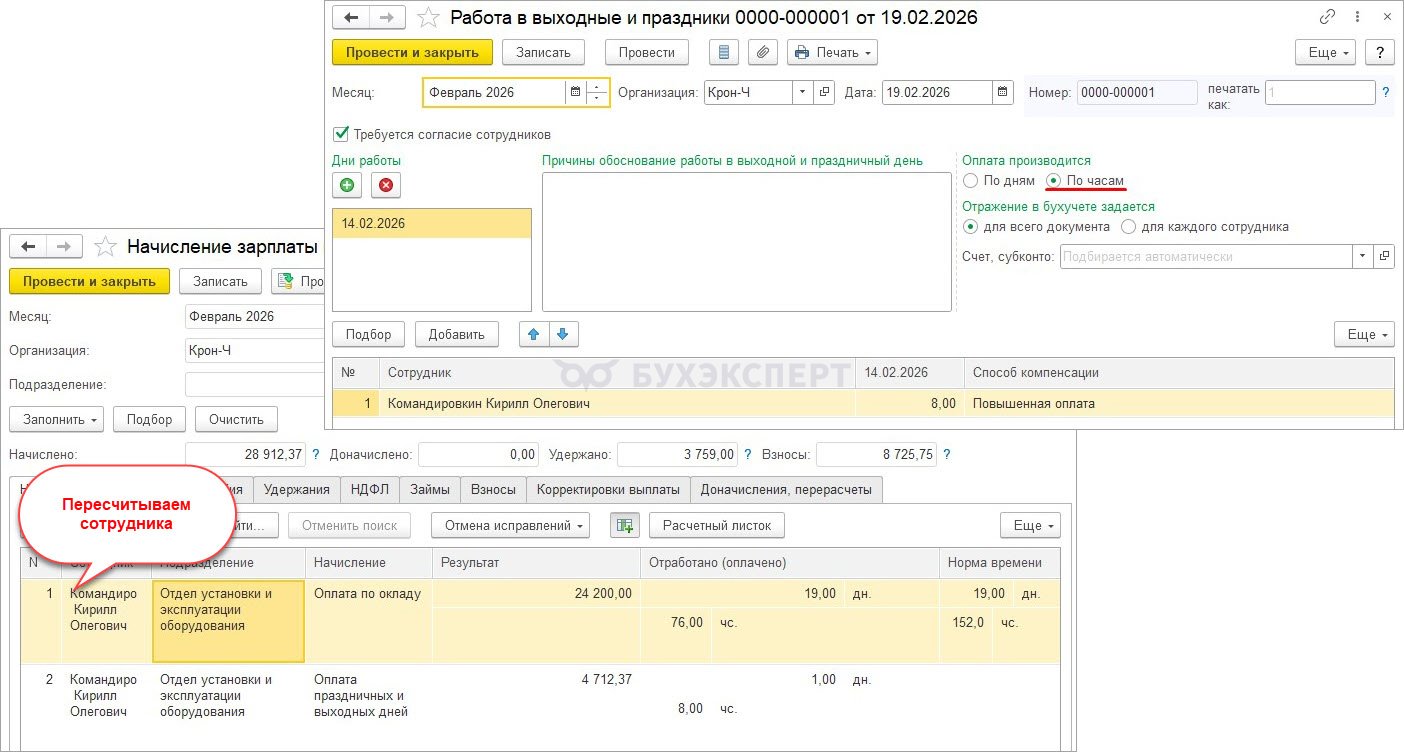Expand the Отмена исправлений dropdown

[x=510, y=525]
